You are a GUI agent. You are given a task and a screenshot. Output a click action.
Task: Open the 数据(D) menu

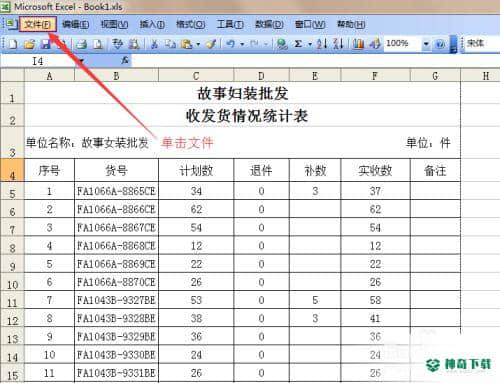tap(269, 24)
